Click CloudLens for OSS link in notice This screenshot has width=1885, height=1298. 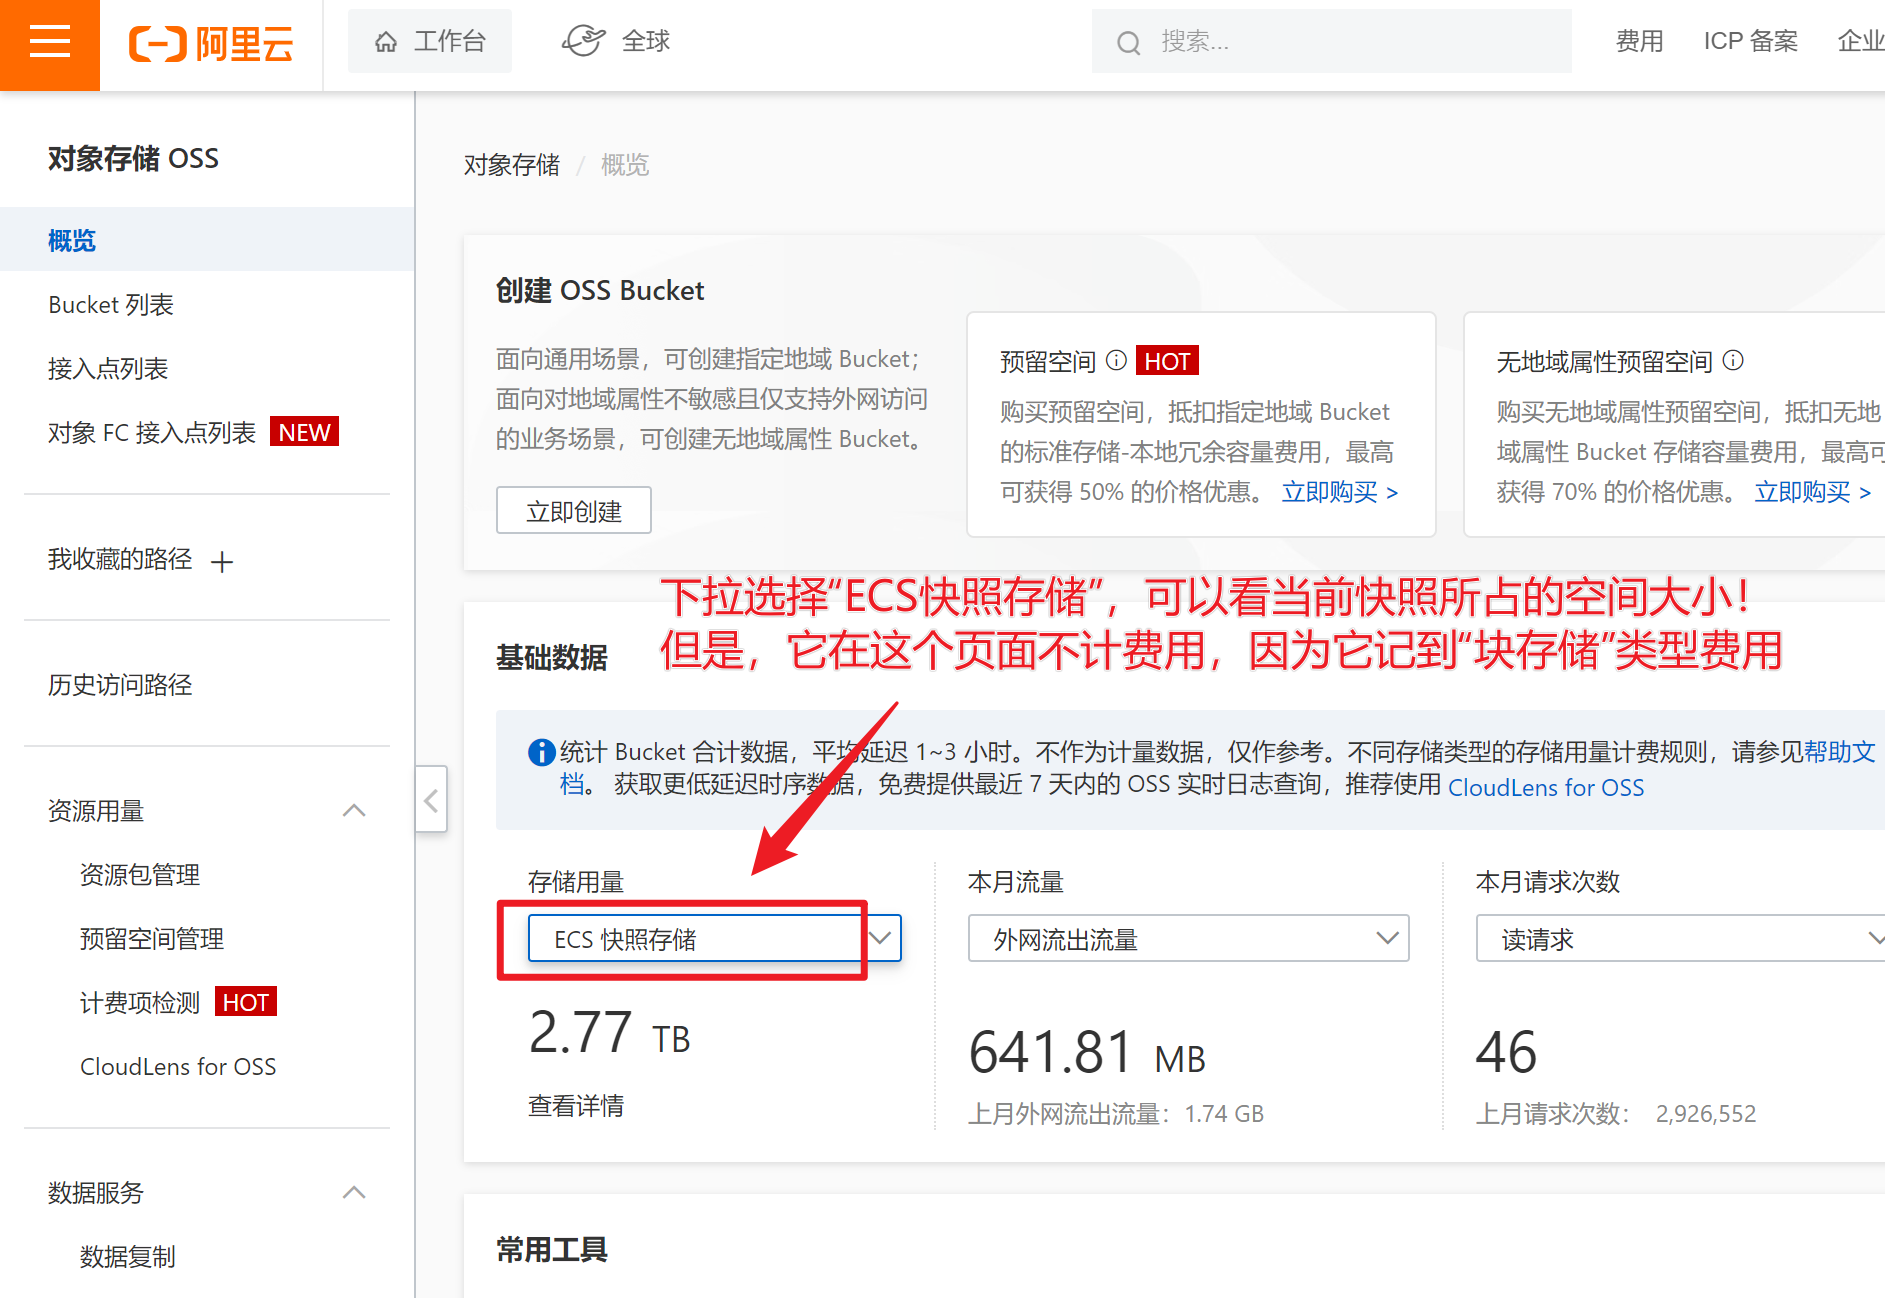1546,788
